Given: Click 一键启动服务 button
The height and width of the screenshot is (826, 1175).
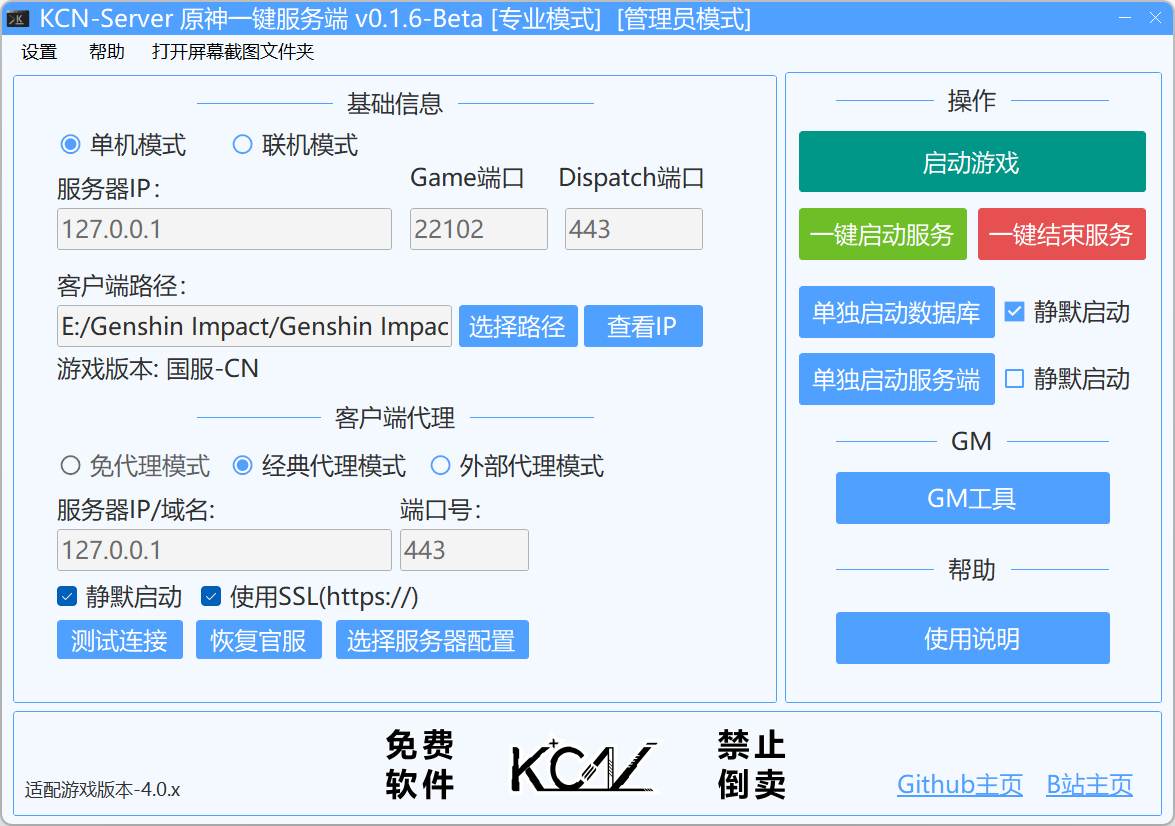Looking at the screenshot, I should pyautogui.click(x=883, y=235).
